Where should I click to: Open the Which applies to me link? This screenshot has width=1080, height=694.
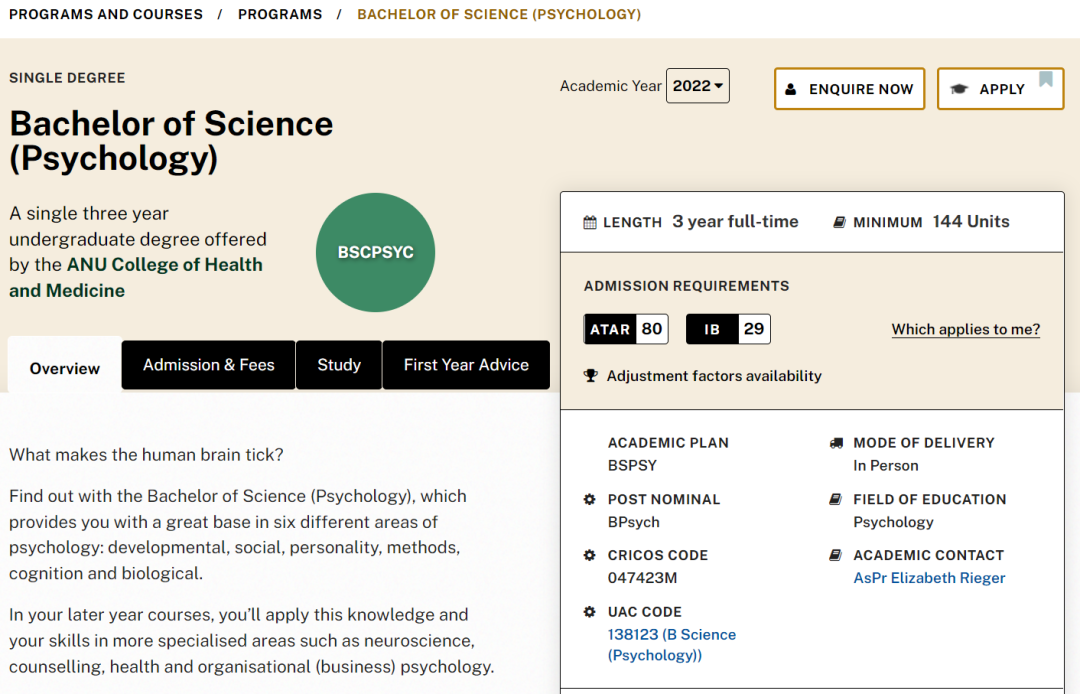pyautogui.click(x=966, y=329)
